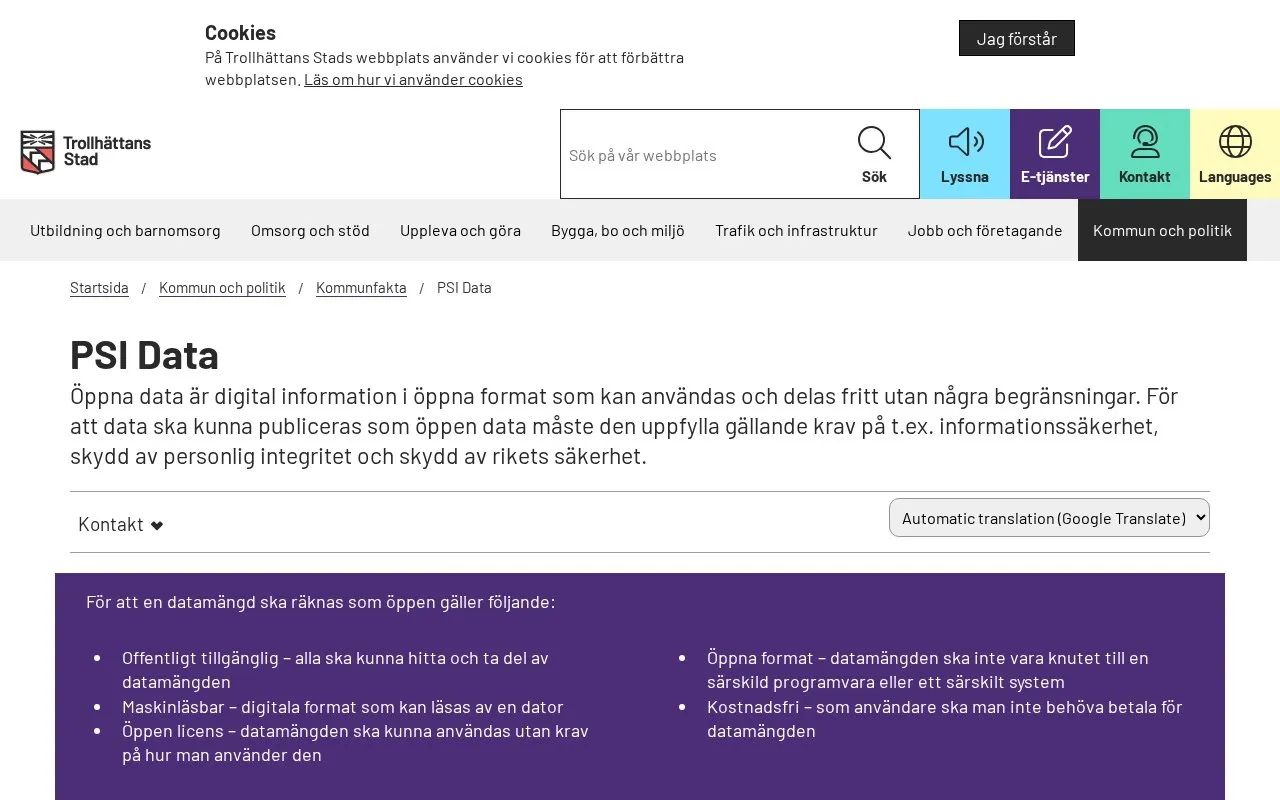
Task: Click the Cookies heading text
Action: tap(240, 32)
